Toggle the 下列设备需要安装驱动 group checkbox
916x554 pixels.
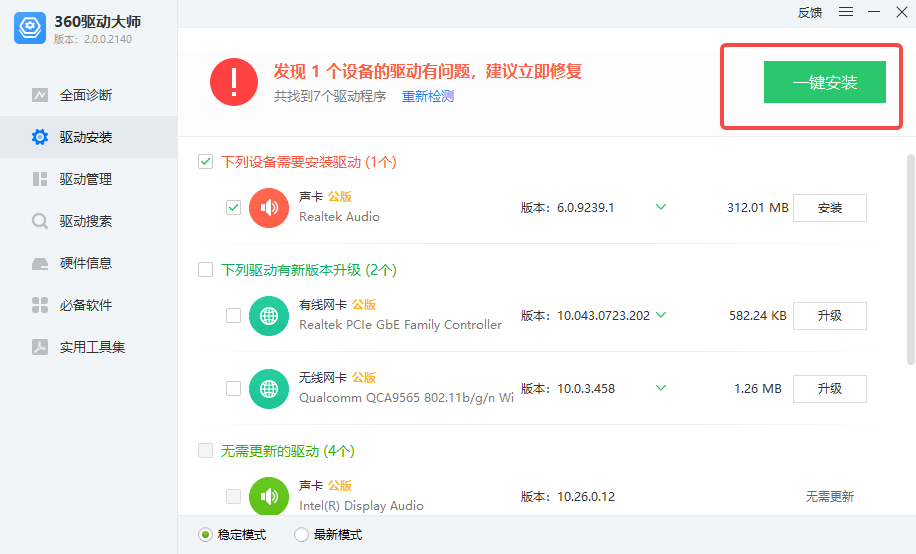click(206, 161)
